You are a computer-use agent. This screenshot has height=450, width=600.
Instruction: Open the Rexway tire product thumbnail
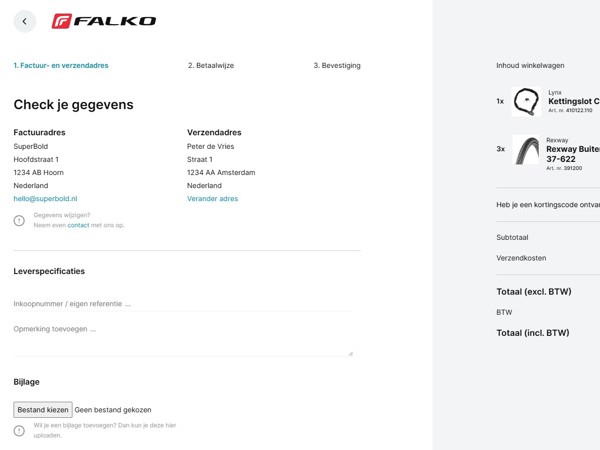click(526, 149)
